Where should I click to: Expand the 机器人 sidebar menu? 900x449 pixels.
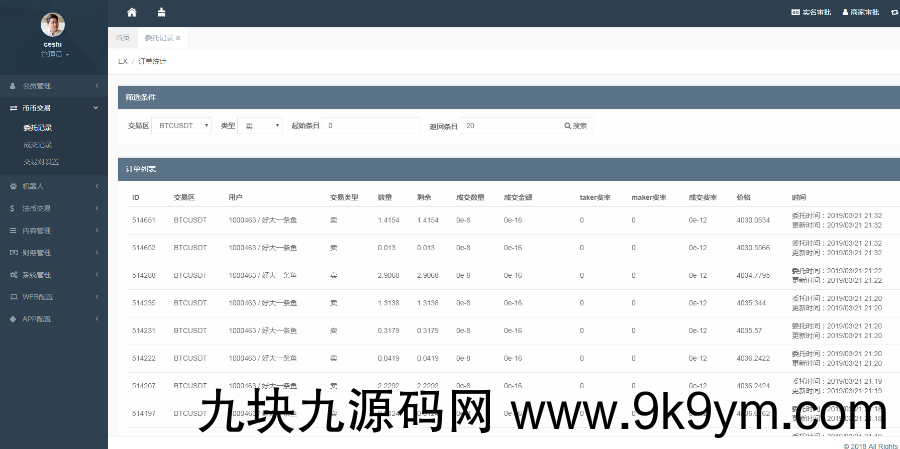53,186
